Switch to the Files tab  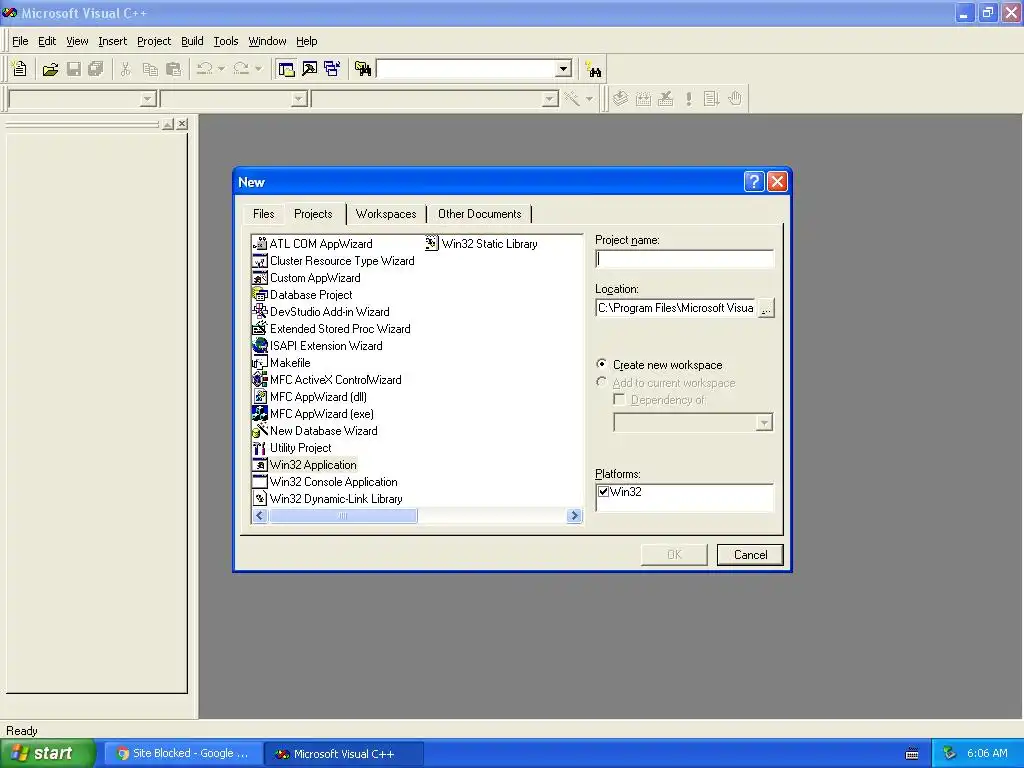263,214
